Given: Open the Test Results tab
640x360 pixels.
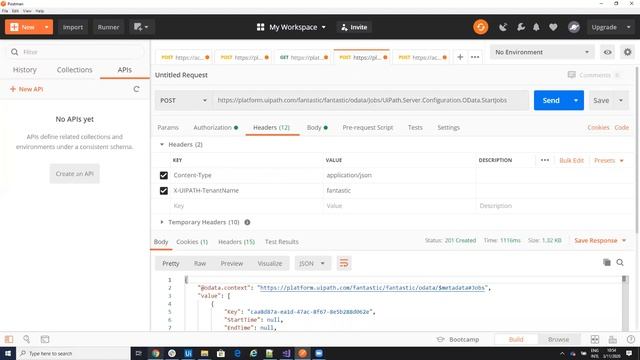Looking at the screenshot, I should tap(282, 242).
